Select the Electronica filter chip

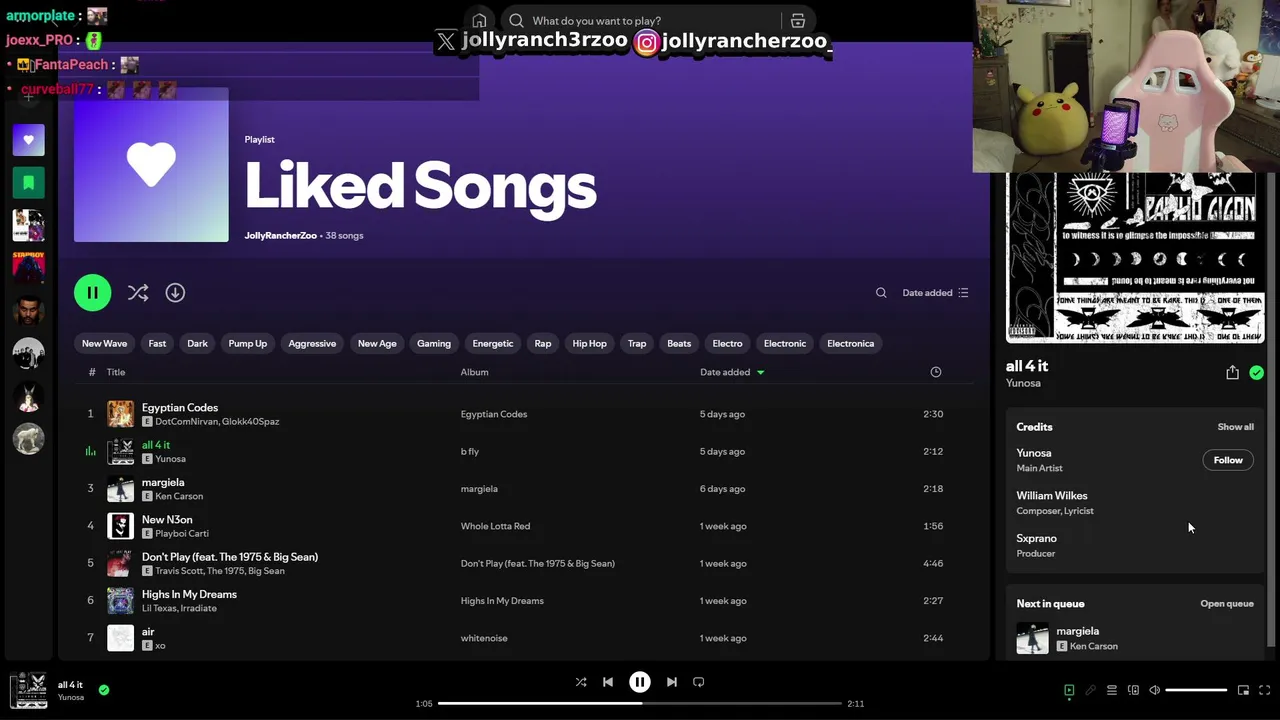click(850, 343)
